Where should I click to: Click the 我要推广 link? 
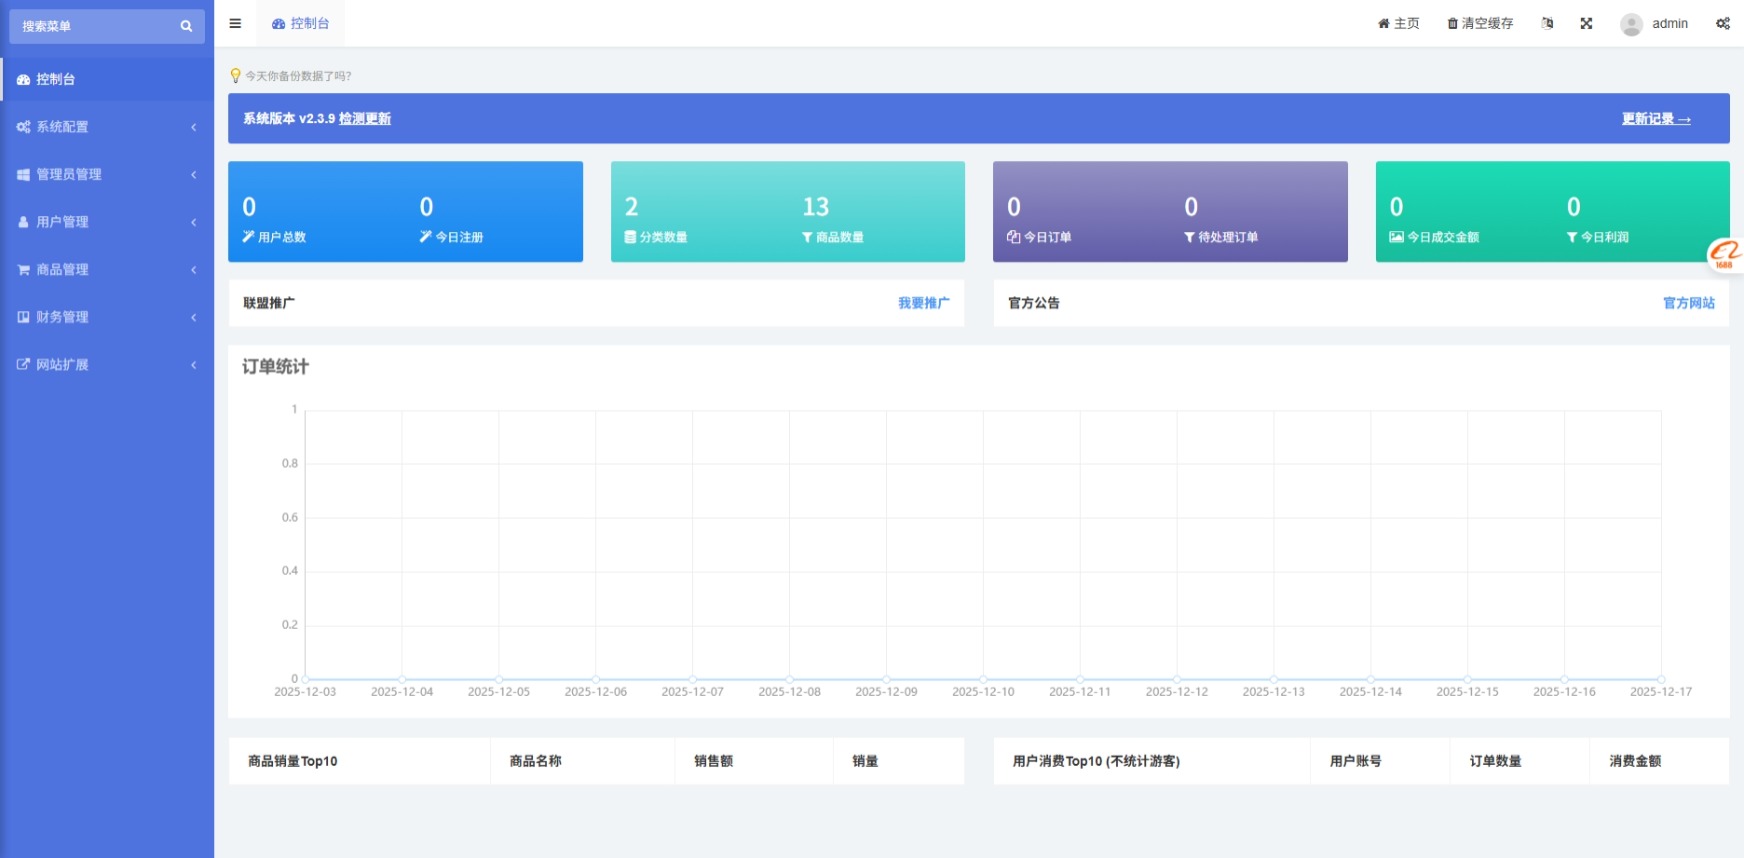point(923,303)
